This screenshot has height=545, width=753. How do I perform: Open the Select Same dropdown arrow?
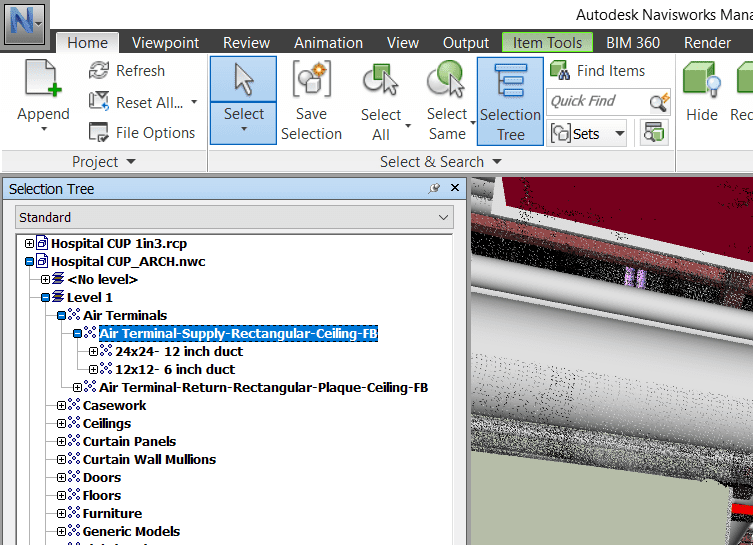[x=473, y=123]
